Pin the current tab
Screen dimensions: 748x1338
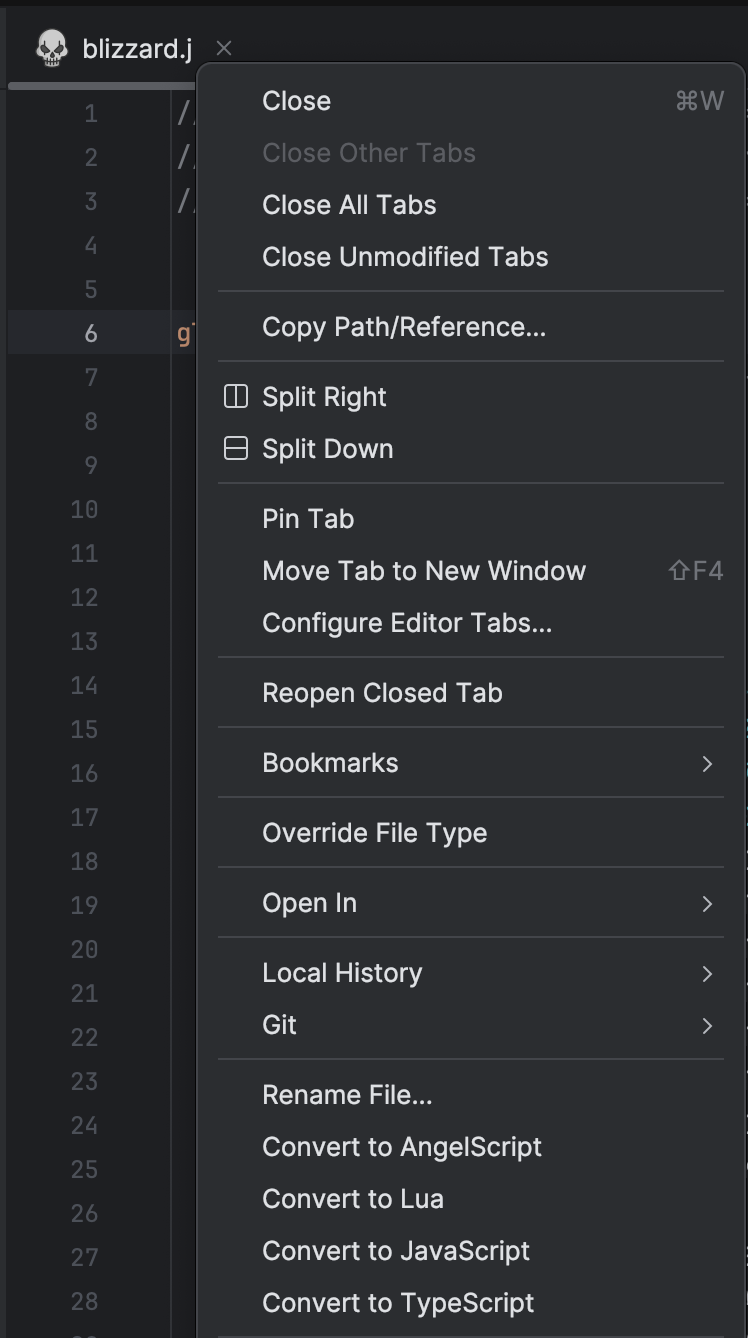tap(308, 519)
